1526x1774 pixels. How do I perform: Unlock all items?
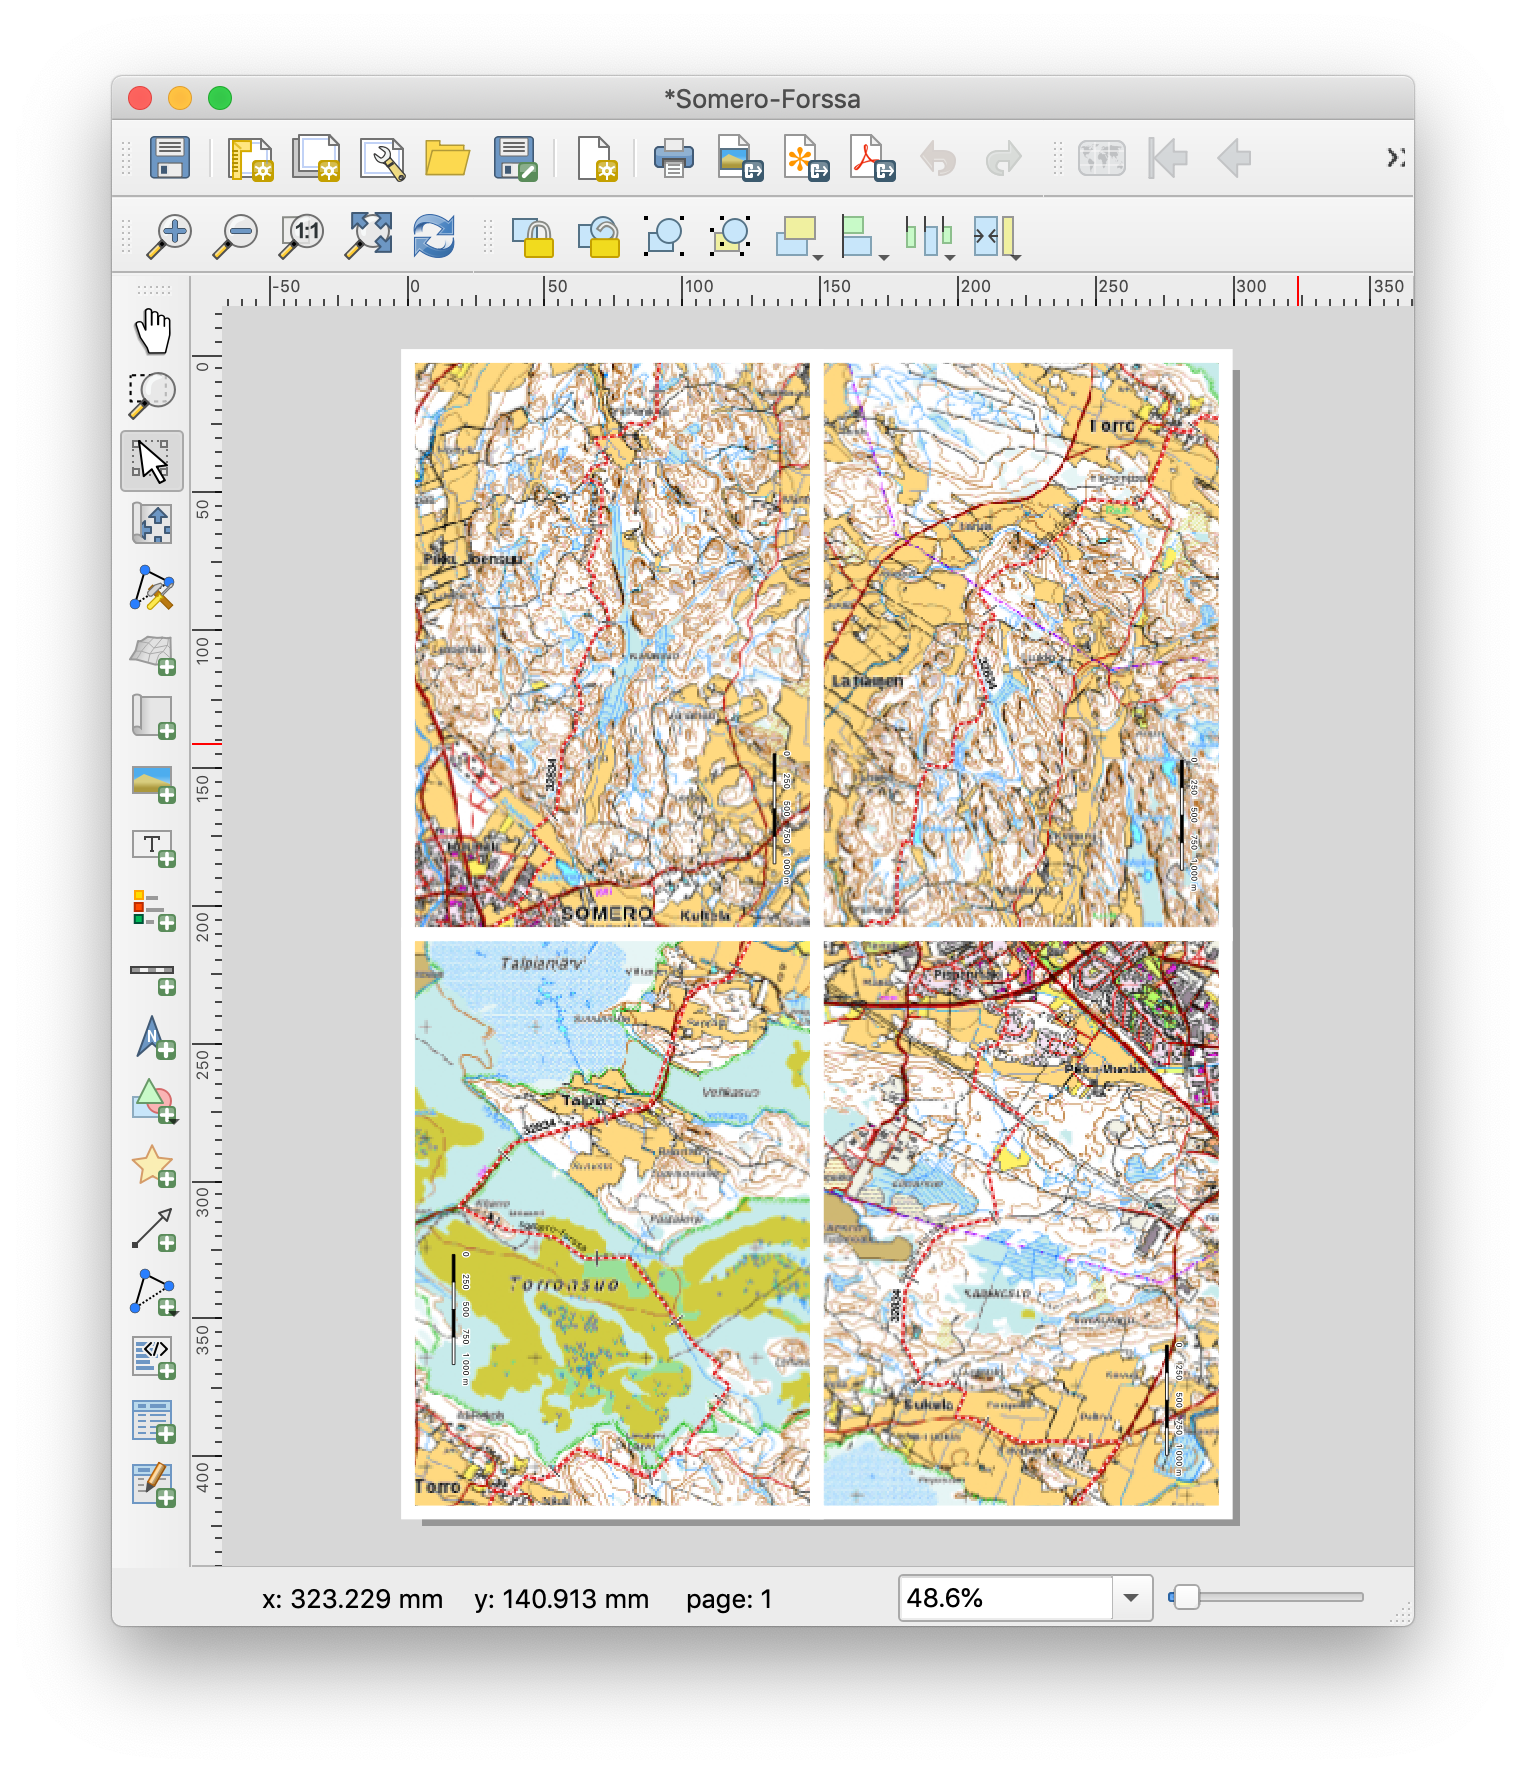click(599, 237)
